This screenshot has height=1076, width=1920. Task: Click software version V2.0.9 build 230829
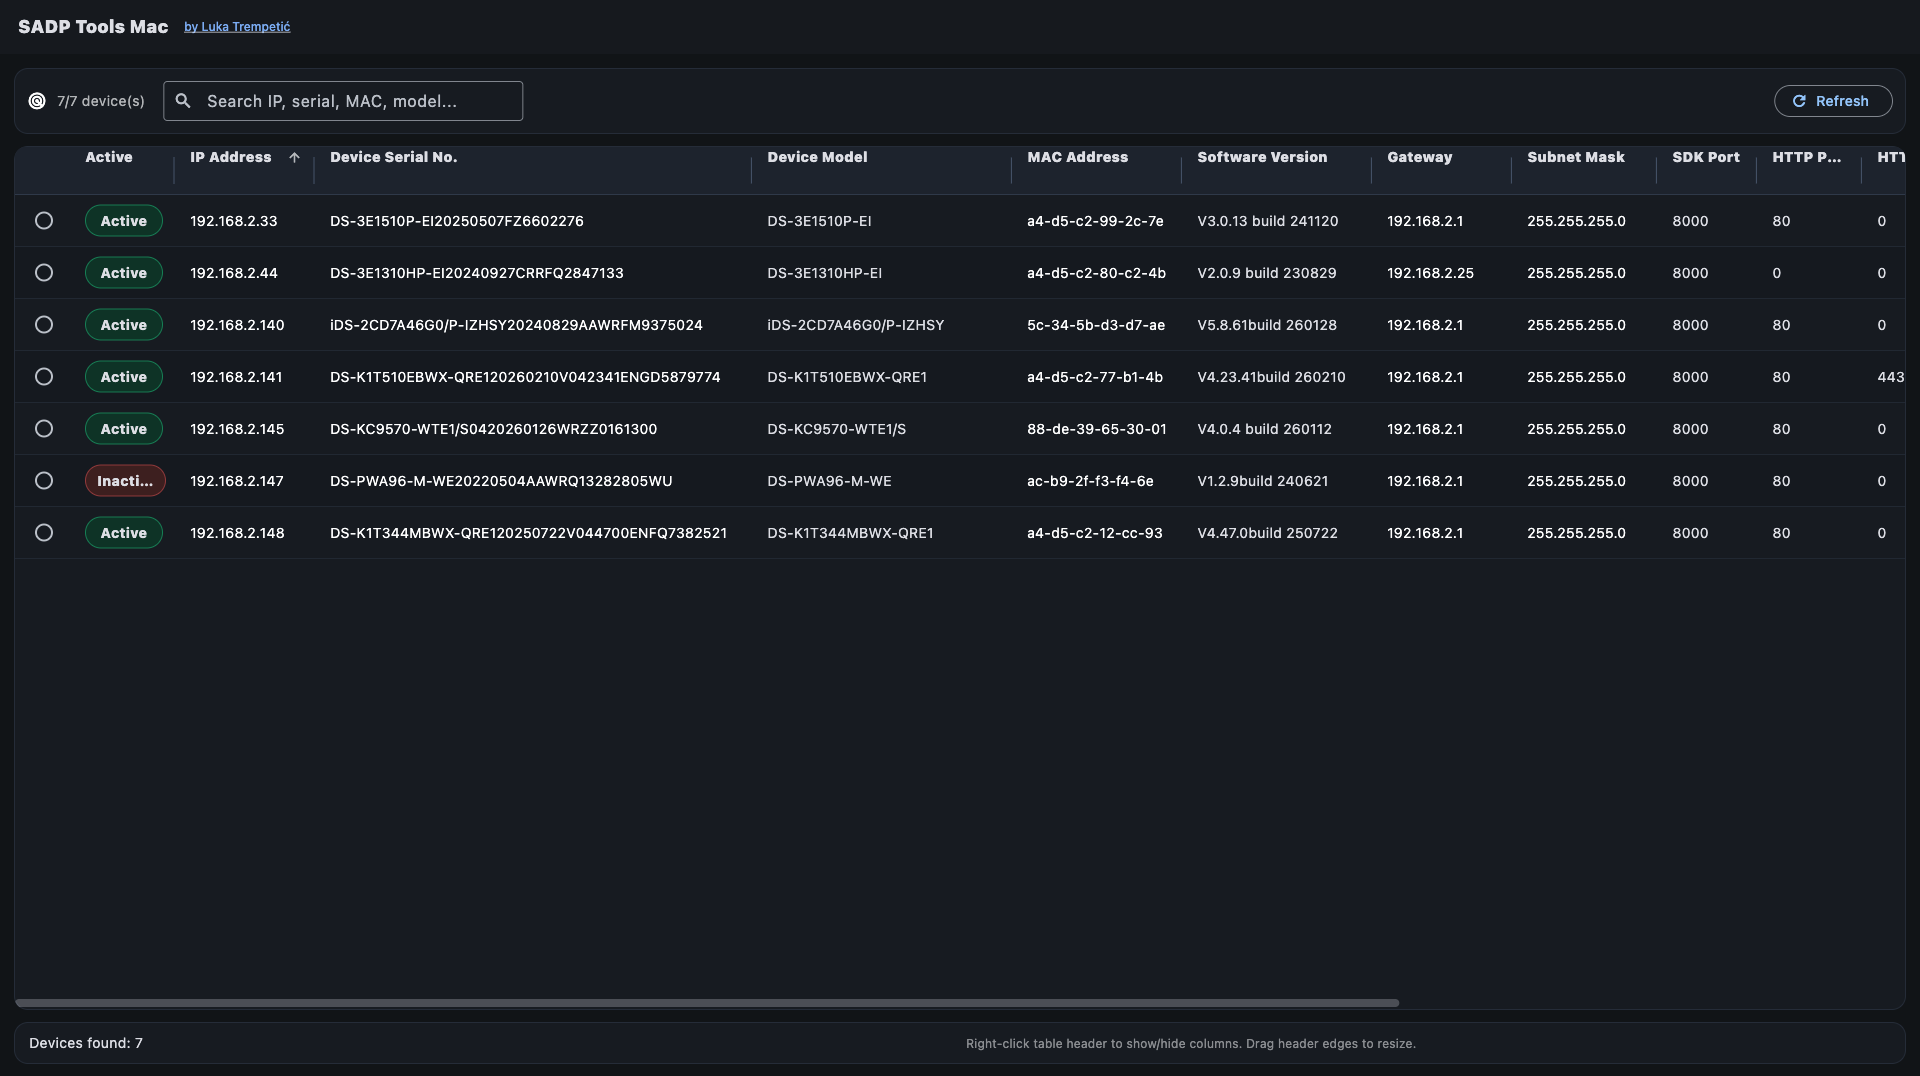(x=1267, y=273)
